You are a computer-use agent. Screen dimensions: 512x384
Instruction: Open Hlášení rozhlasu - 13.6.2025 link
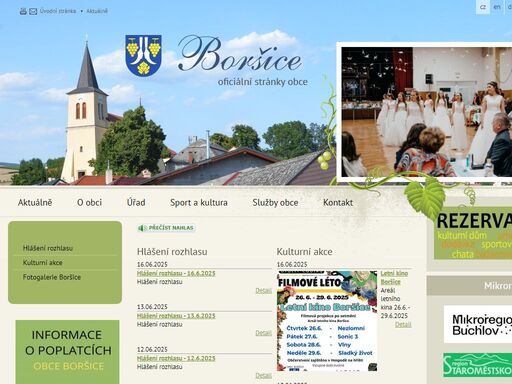coord(176,316)
